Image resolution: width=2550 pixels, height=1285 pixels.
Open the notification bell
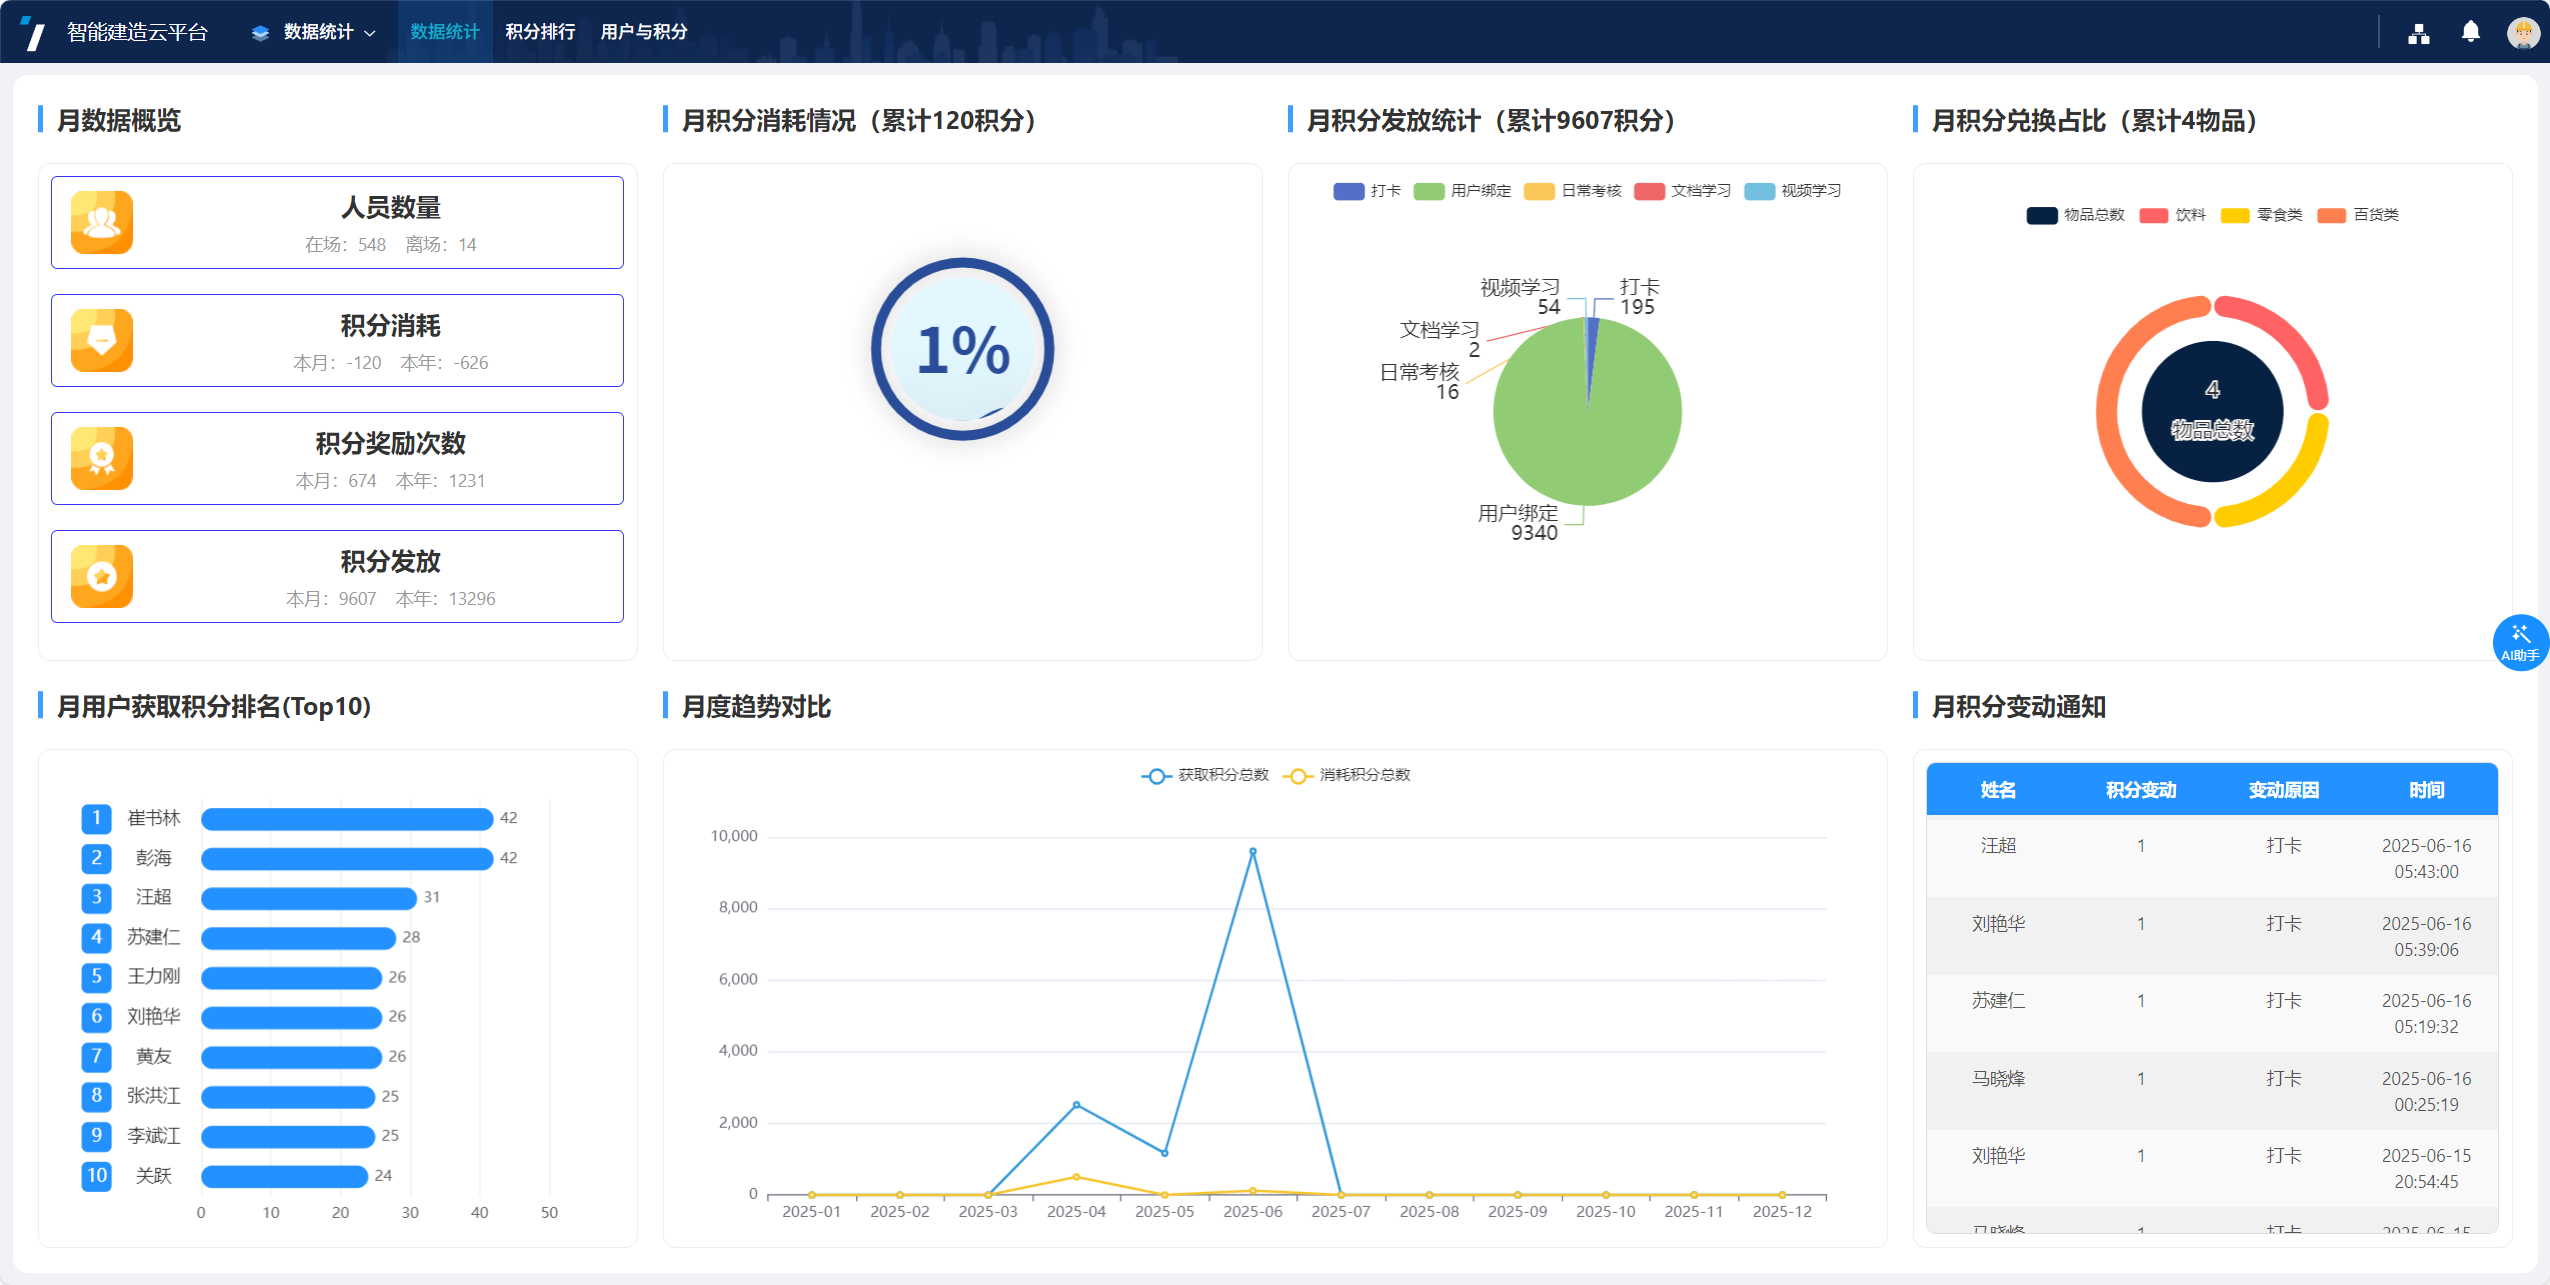coord(2470,32)
